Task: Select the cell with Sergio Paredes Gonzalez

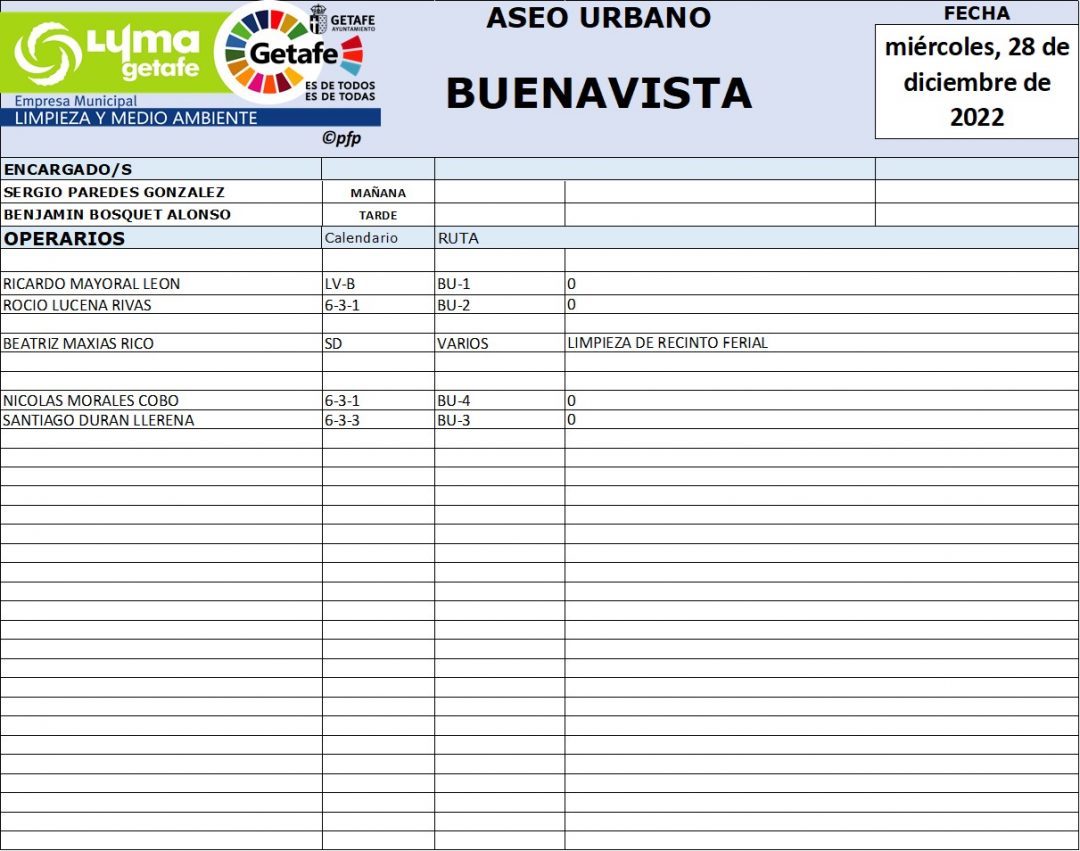Action: [x=115, y=192]
